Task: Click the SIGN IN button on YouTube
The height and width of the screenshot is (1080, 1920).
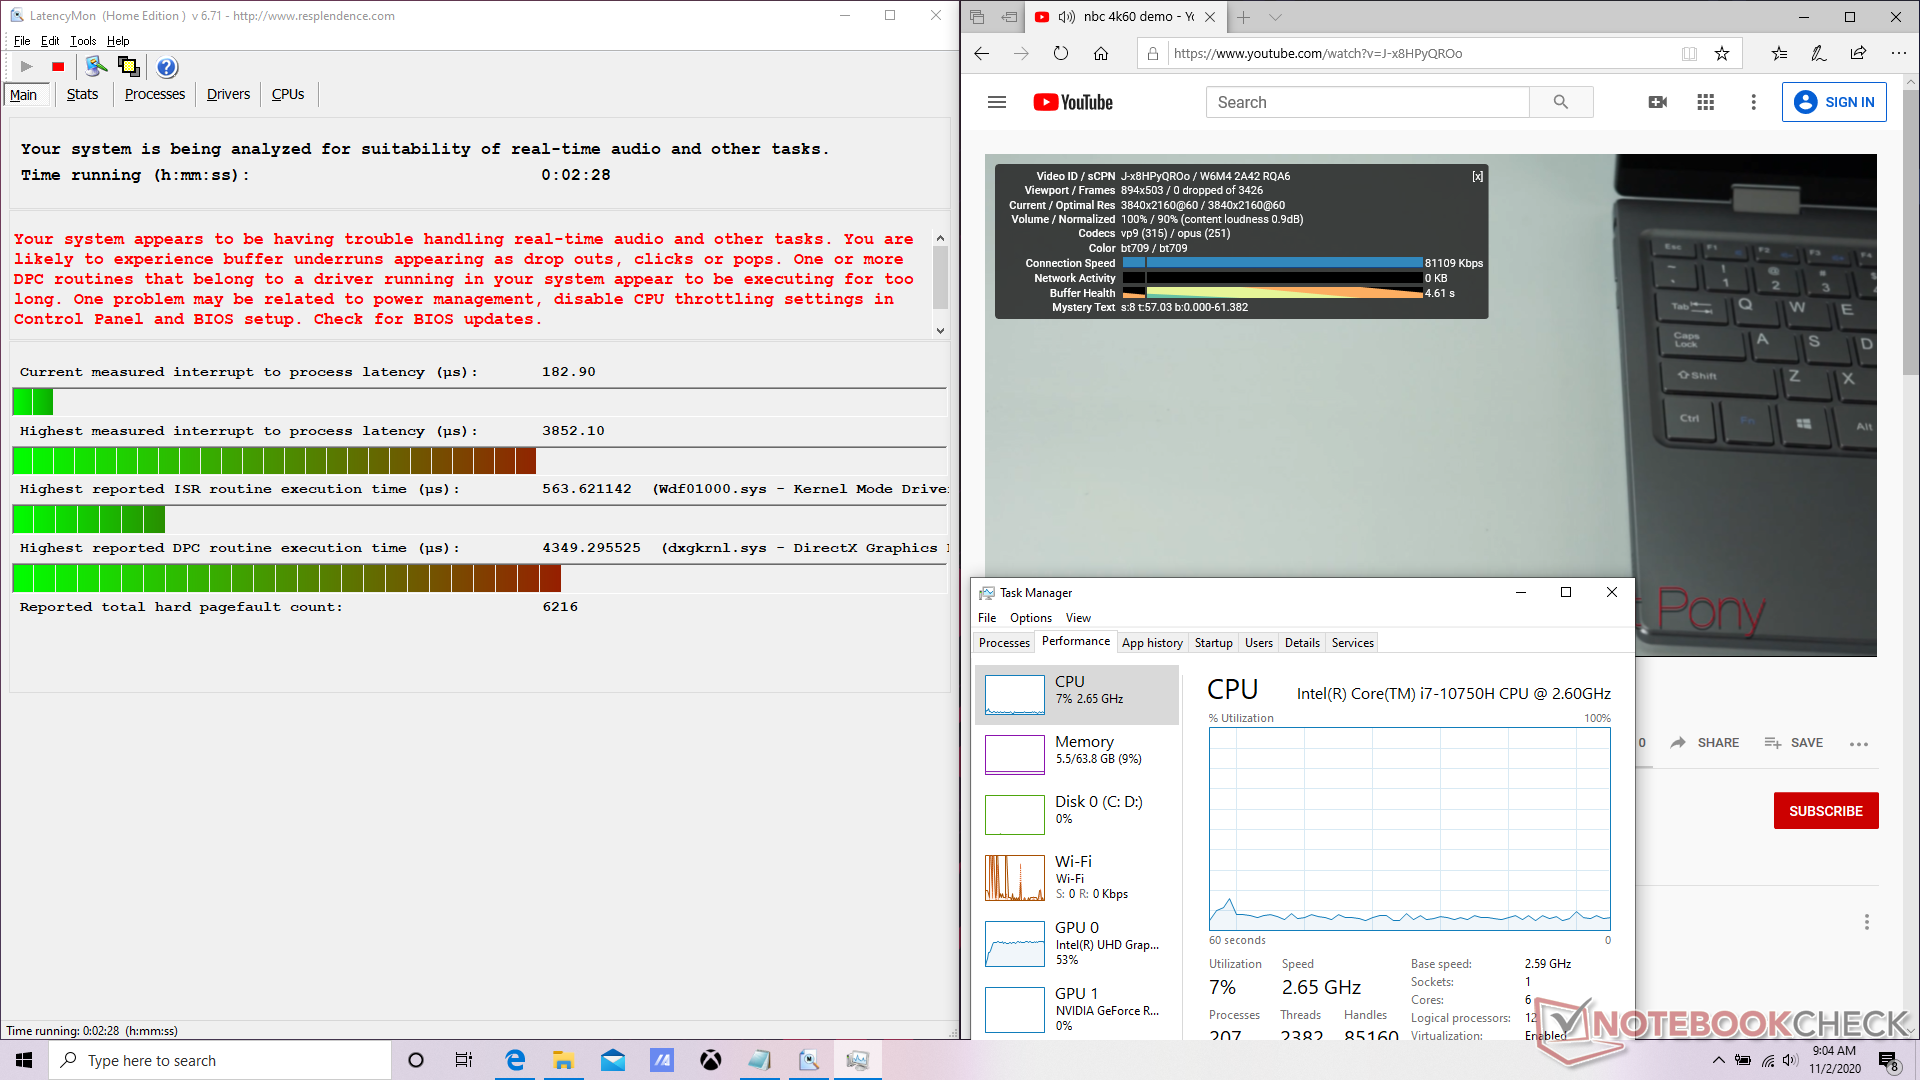Action: (x=1834, y=102)
